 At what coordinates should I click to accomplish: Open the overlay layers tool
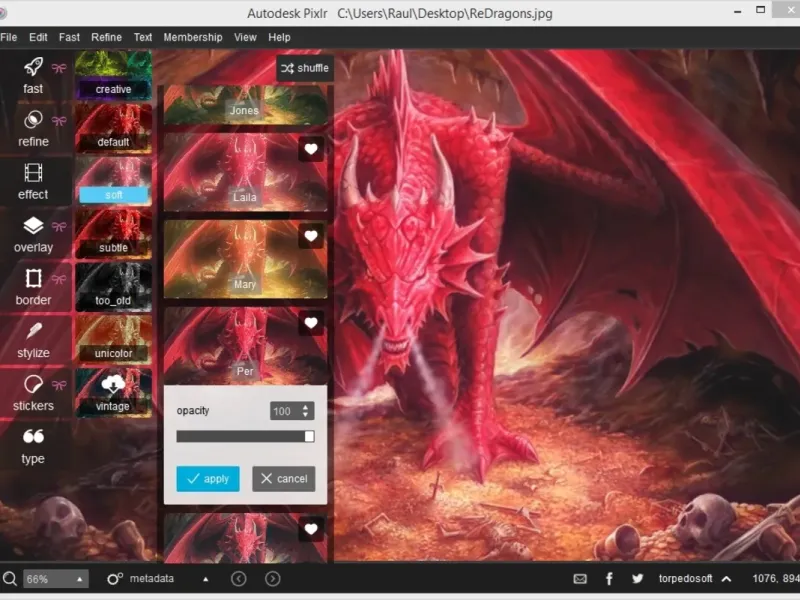click(x=33, y=235)
